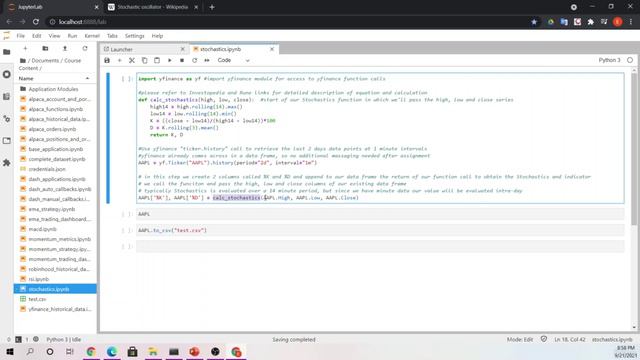Open Running Terminals and Kernels sidebar icon
Image resolution: width=640 pixels, height=360 pixels.
pos(7,74)
